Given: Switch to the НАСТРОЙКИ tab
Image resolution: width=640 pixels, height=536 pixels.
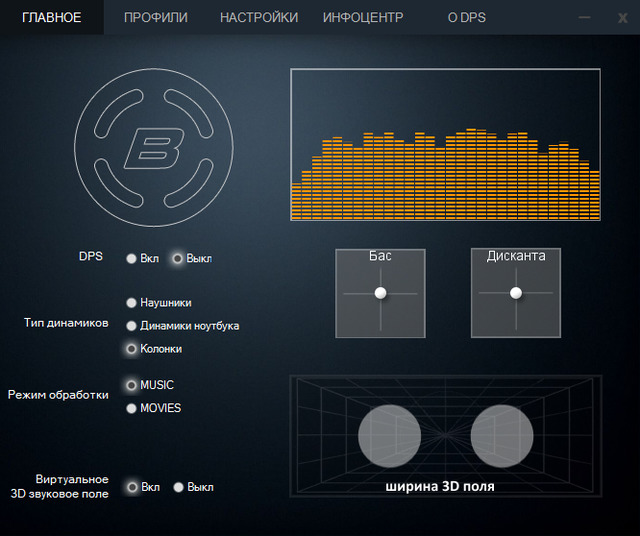Looking at the screenshot, I should 258,17.
